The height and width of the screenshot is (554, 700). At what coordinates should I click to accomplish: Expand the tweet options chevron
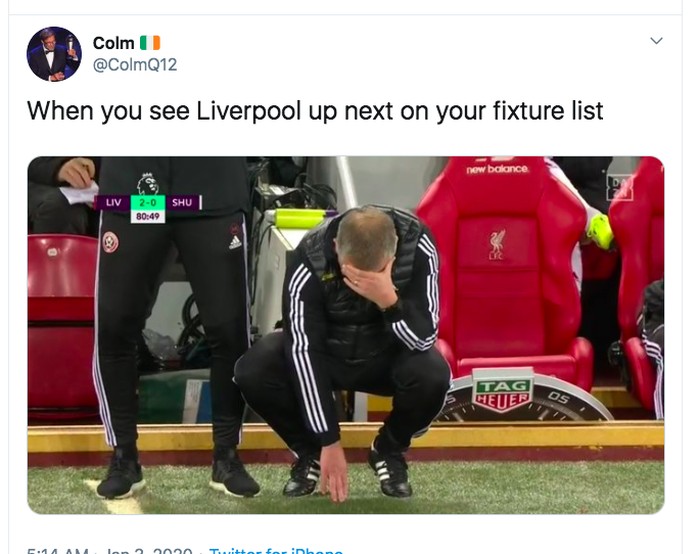pos(656,41)
